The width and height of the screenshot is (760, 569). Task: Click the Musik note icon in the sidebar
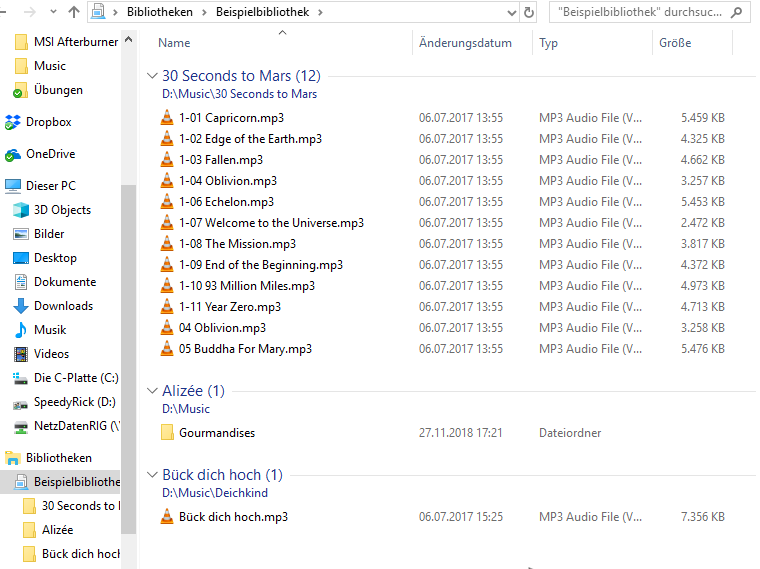(21, 330)
